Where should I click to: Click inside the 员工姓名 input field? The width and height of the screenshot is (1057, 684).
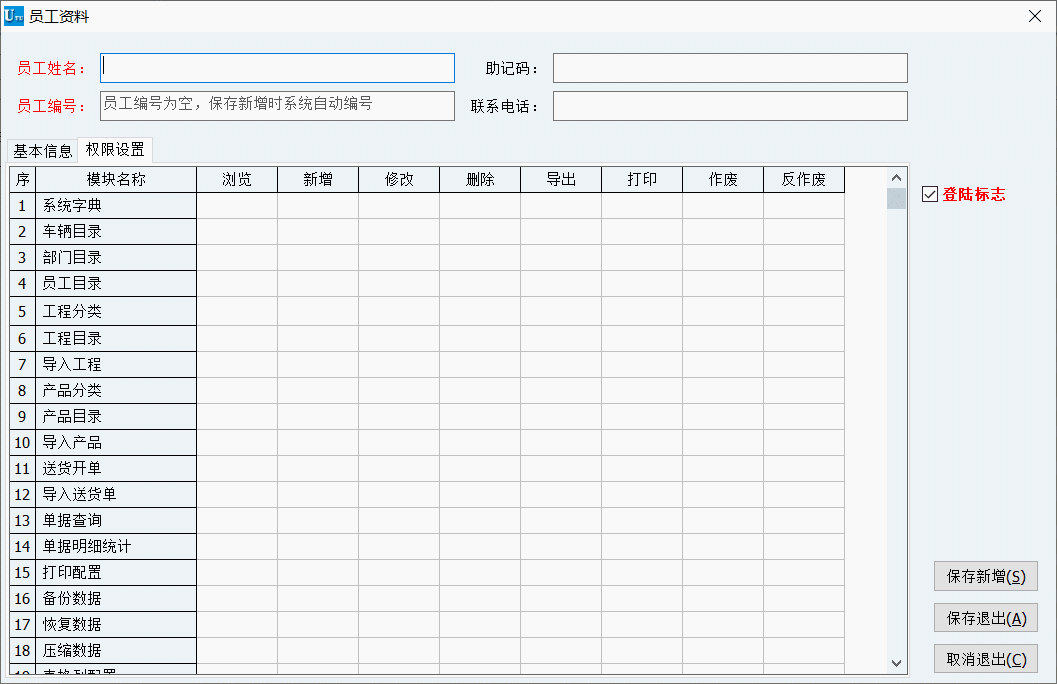click(x=277, y=67)
